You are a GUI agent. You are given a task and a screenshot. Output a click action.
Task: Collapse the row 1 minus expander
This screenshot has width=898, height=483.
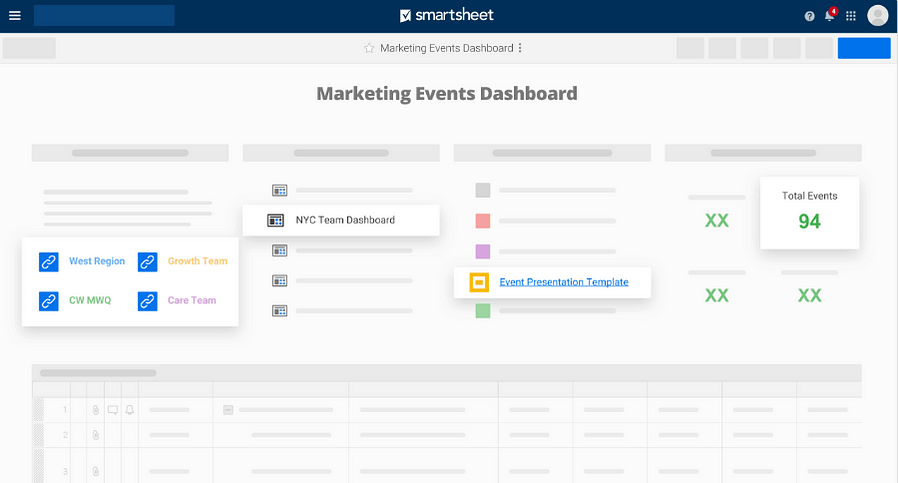point(228,410)
